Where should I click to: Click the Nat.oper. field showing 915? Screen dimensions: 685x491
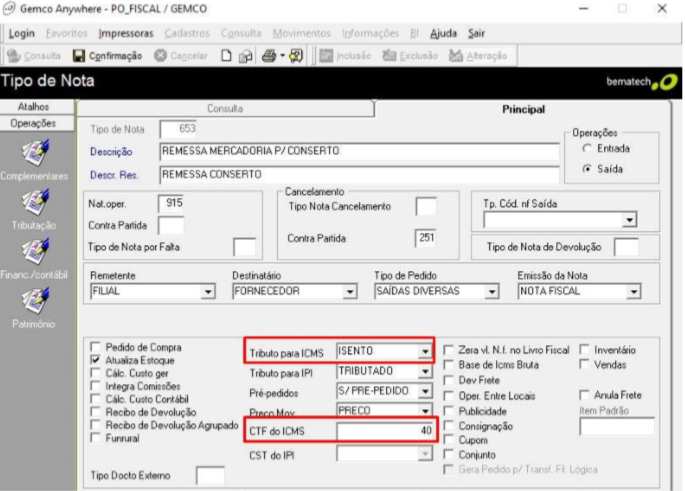point(171,203)
